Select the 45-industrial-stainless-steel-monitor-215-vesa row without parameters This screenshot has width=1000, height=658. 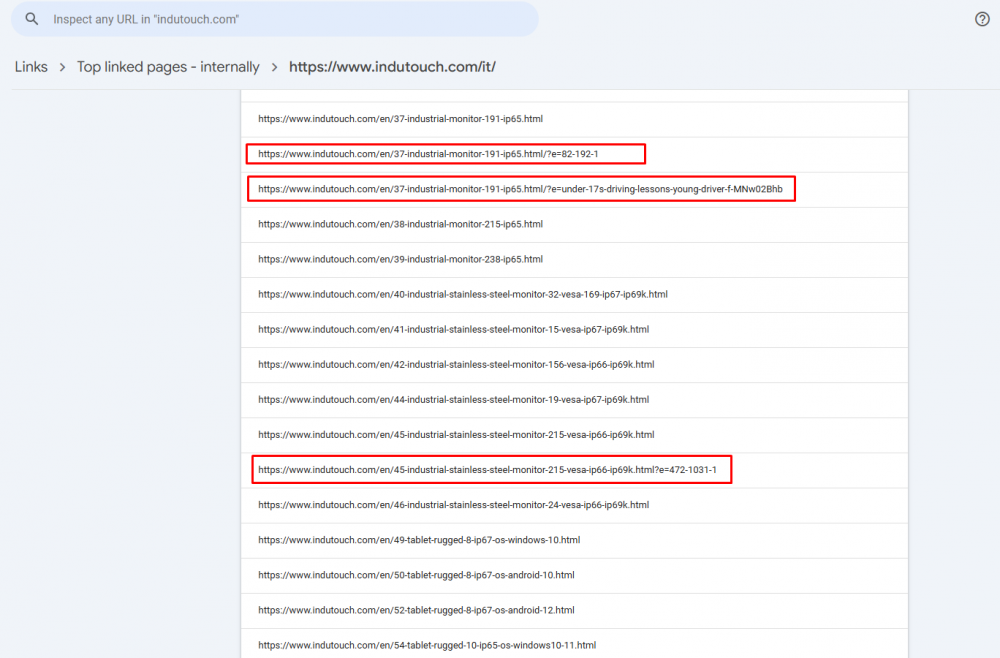click(575, 435)
